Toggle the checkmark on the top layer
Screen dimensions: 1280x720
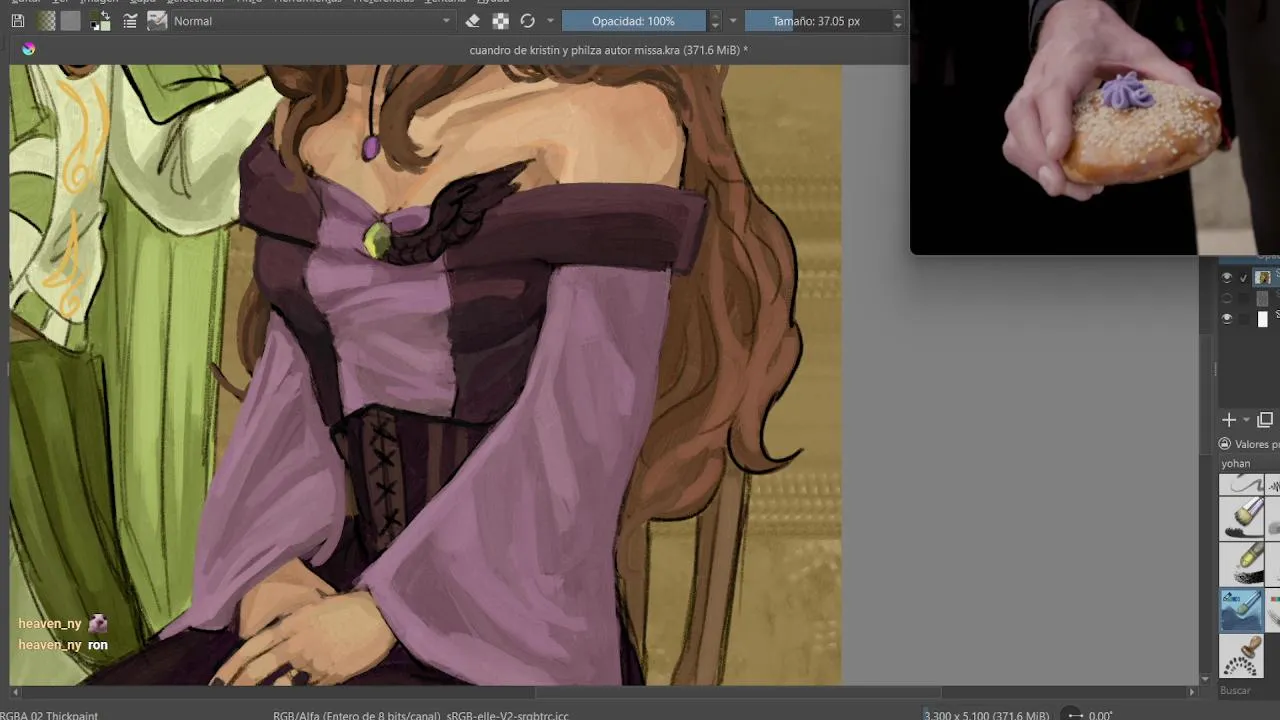click(1244, 278)
